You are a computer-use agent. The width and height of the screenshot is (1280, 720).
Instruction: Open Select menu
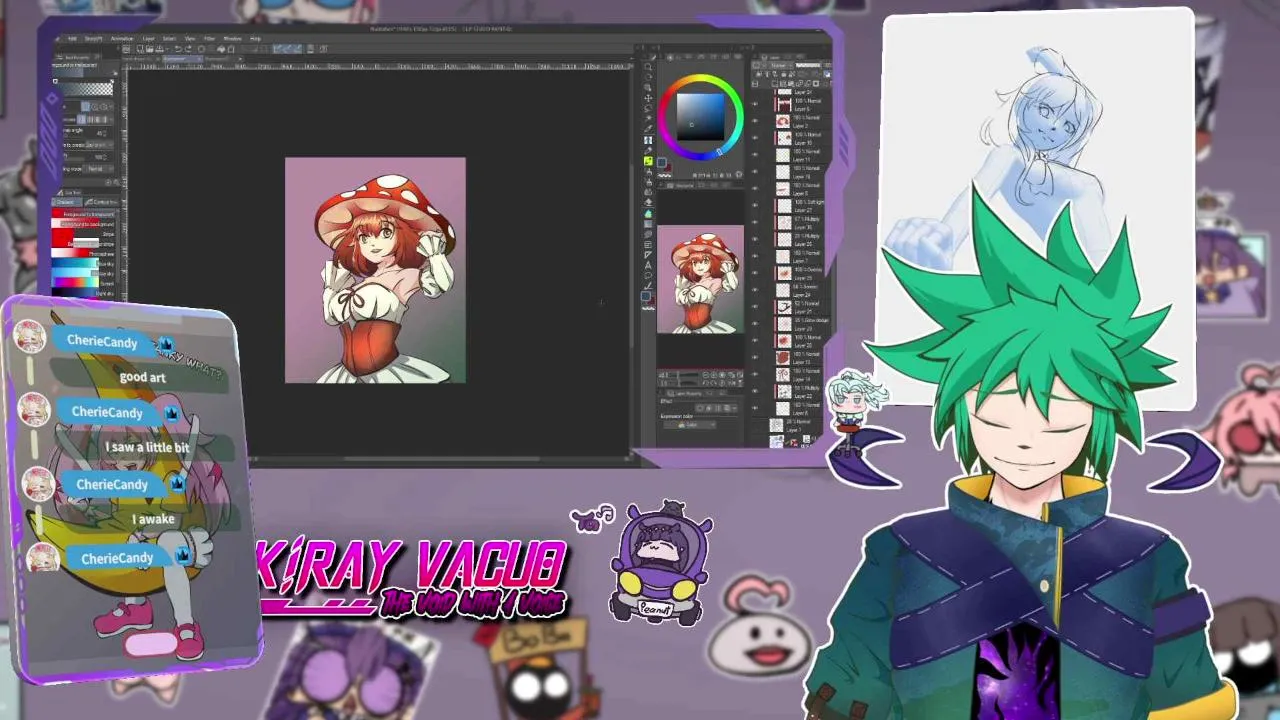pos(169,39)
